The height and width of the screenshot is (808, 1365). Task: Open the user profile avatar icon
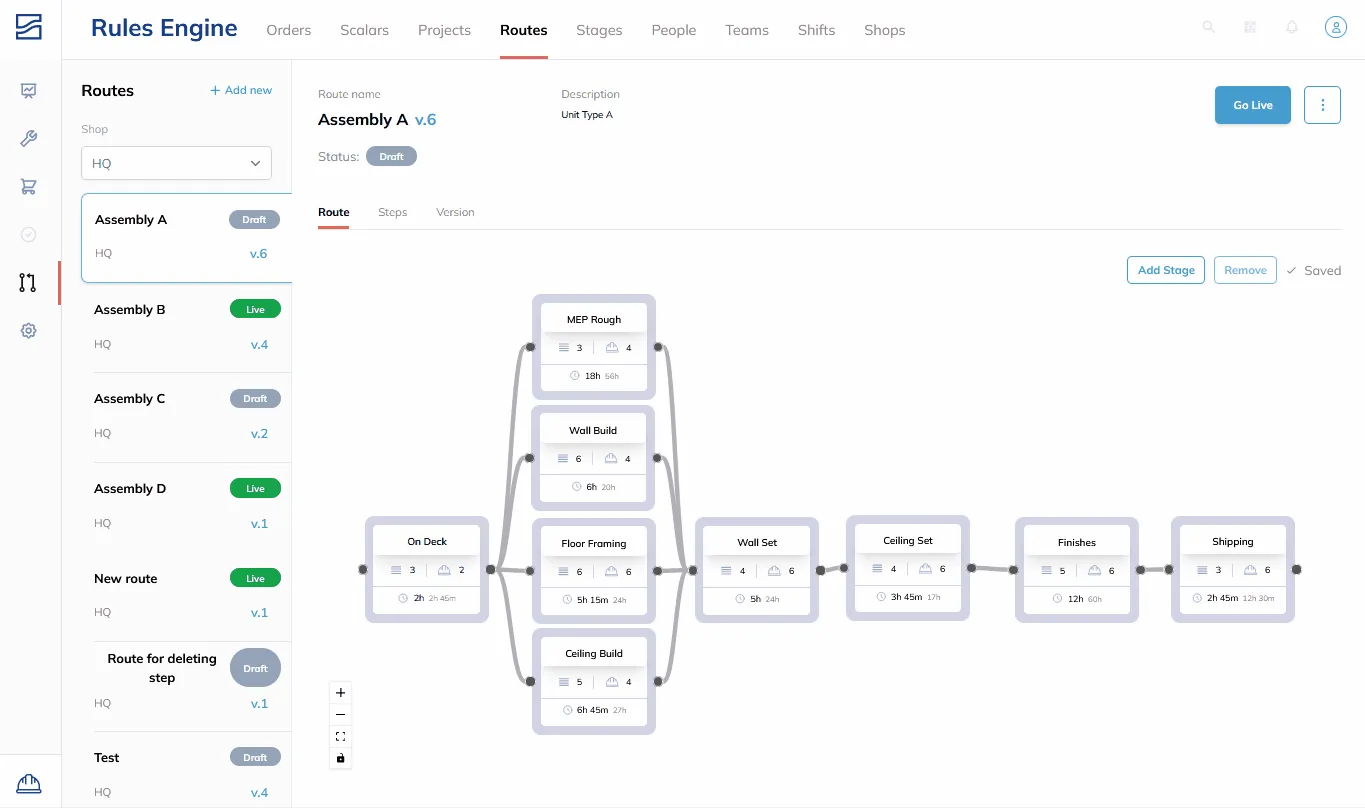[x=1335, y=27]
